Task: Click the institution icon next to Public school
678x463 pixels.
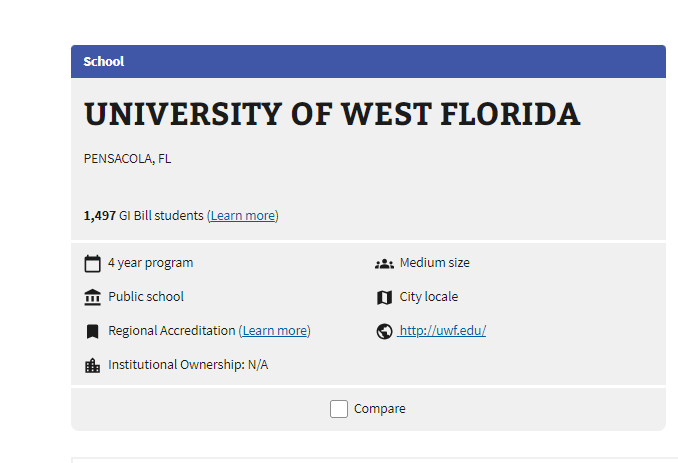Action: coord(92,297)
